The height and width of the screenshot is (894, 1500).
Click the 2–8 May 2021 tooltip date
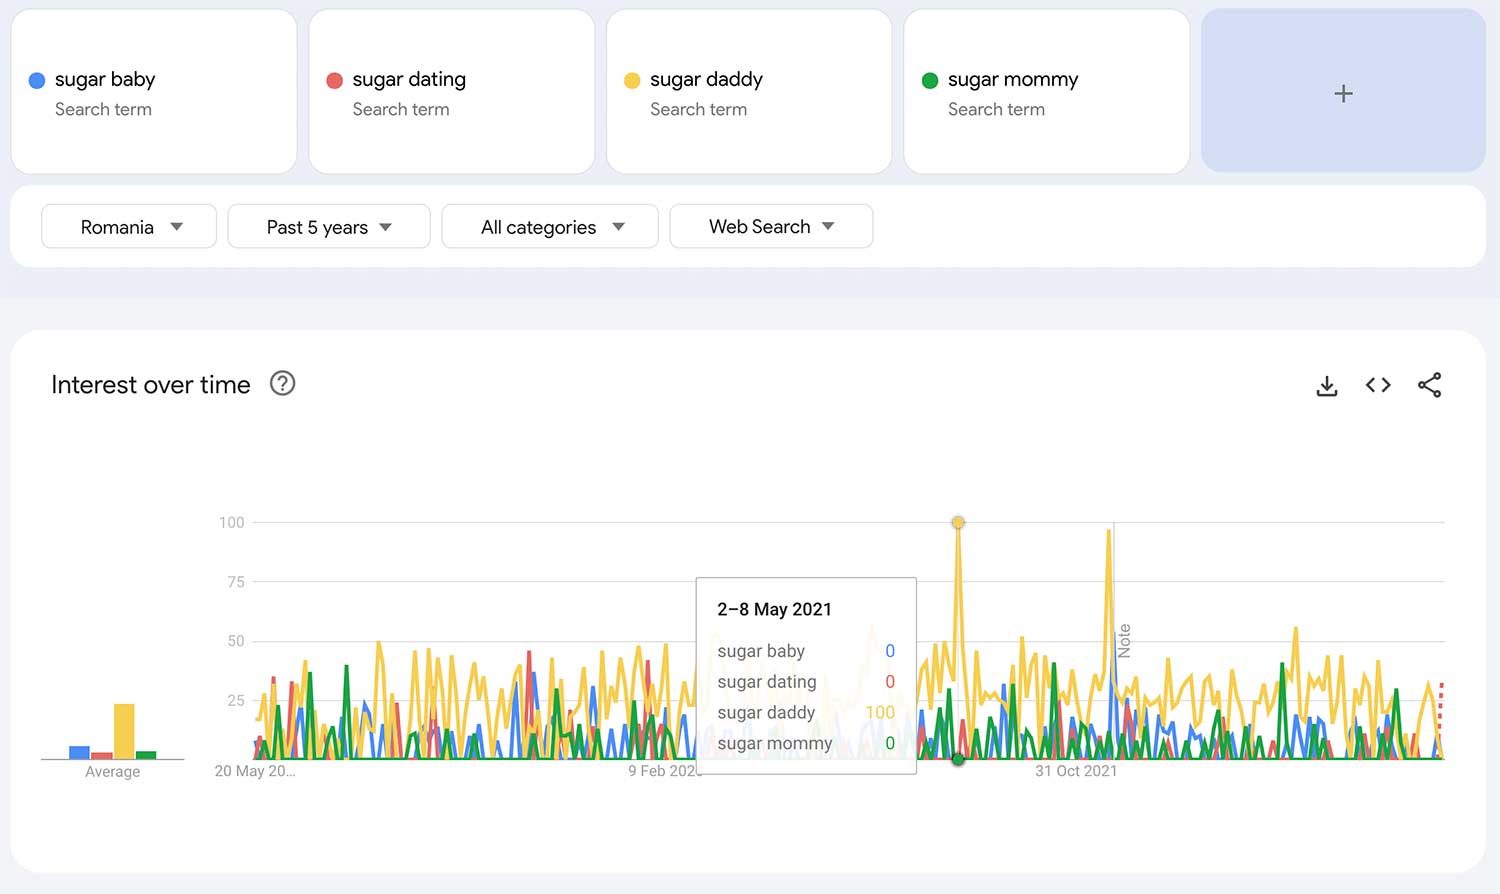(x=774, y=609)
